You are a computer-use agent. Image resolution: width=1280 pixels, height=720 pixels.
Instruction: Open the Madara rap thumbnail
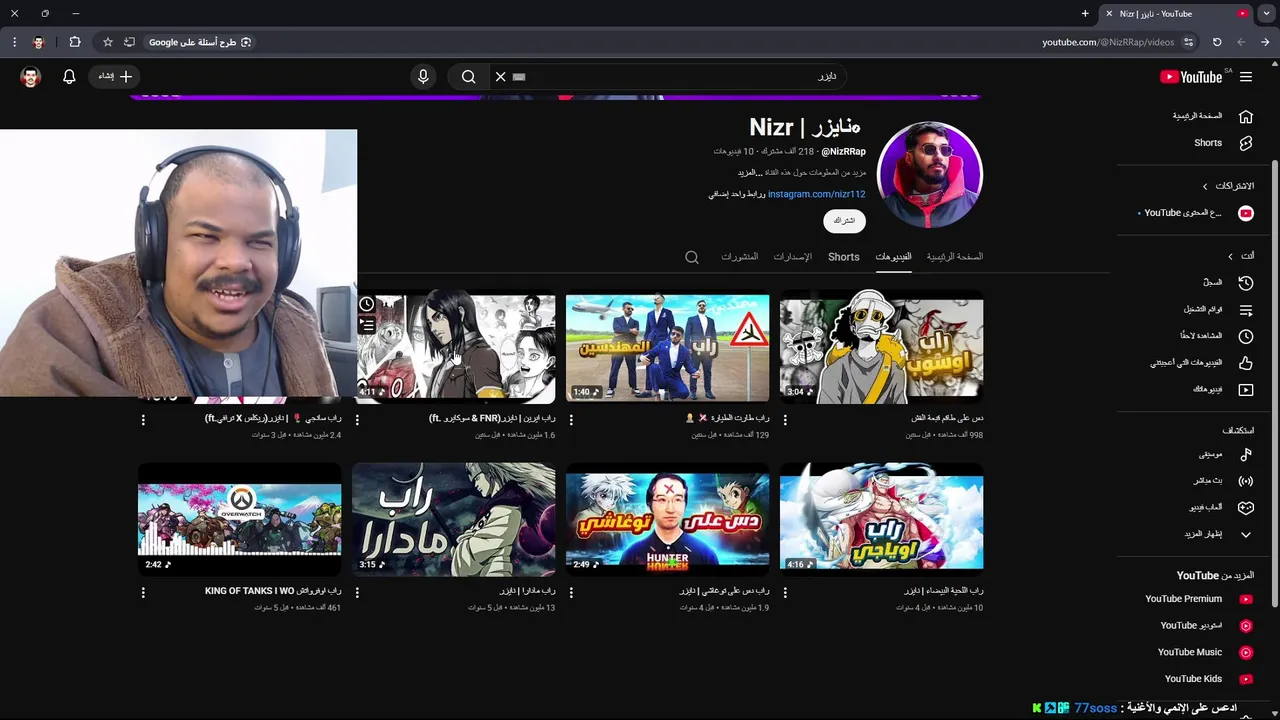453,520
